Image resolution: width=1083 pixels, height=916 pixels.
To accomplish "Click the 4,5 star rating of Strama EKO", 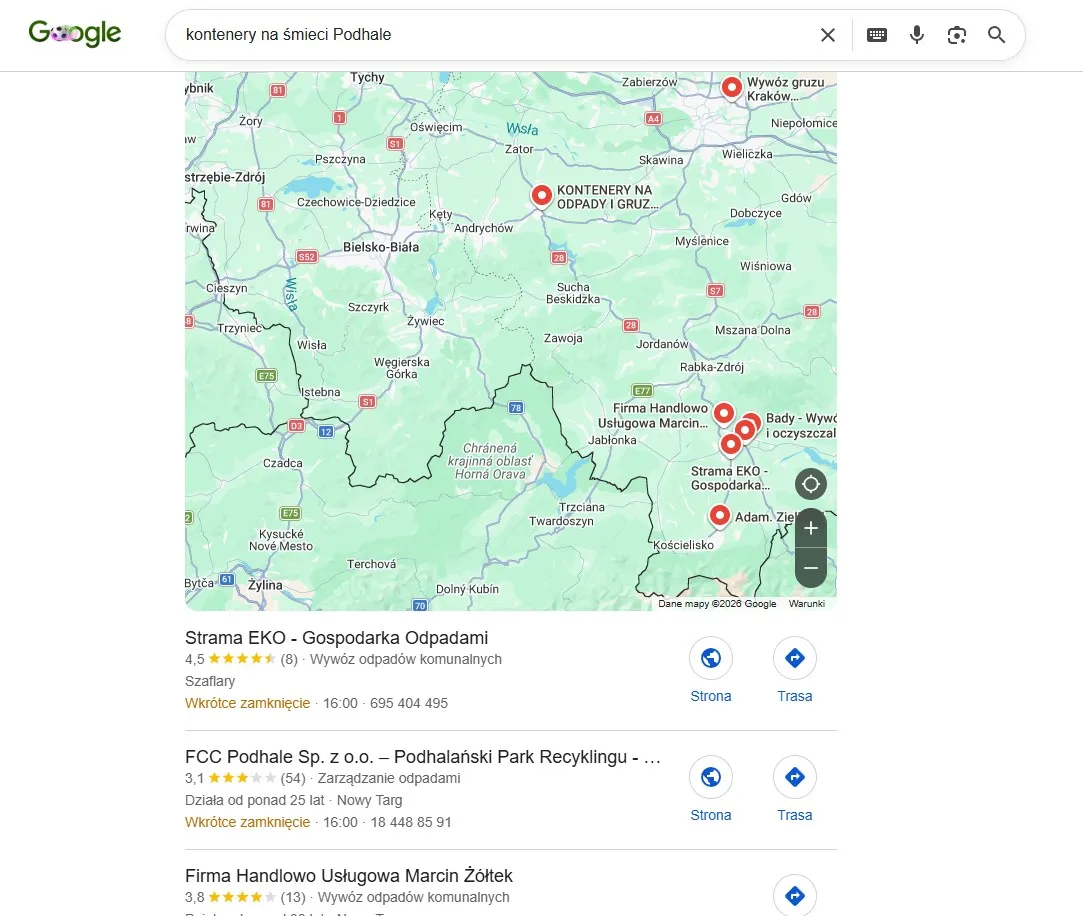I will pyautogui.click(x=241, y=659).
